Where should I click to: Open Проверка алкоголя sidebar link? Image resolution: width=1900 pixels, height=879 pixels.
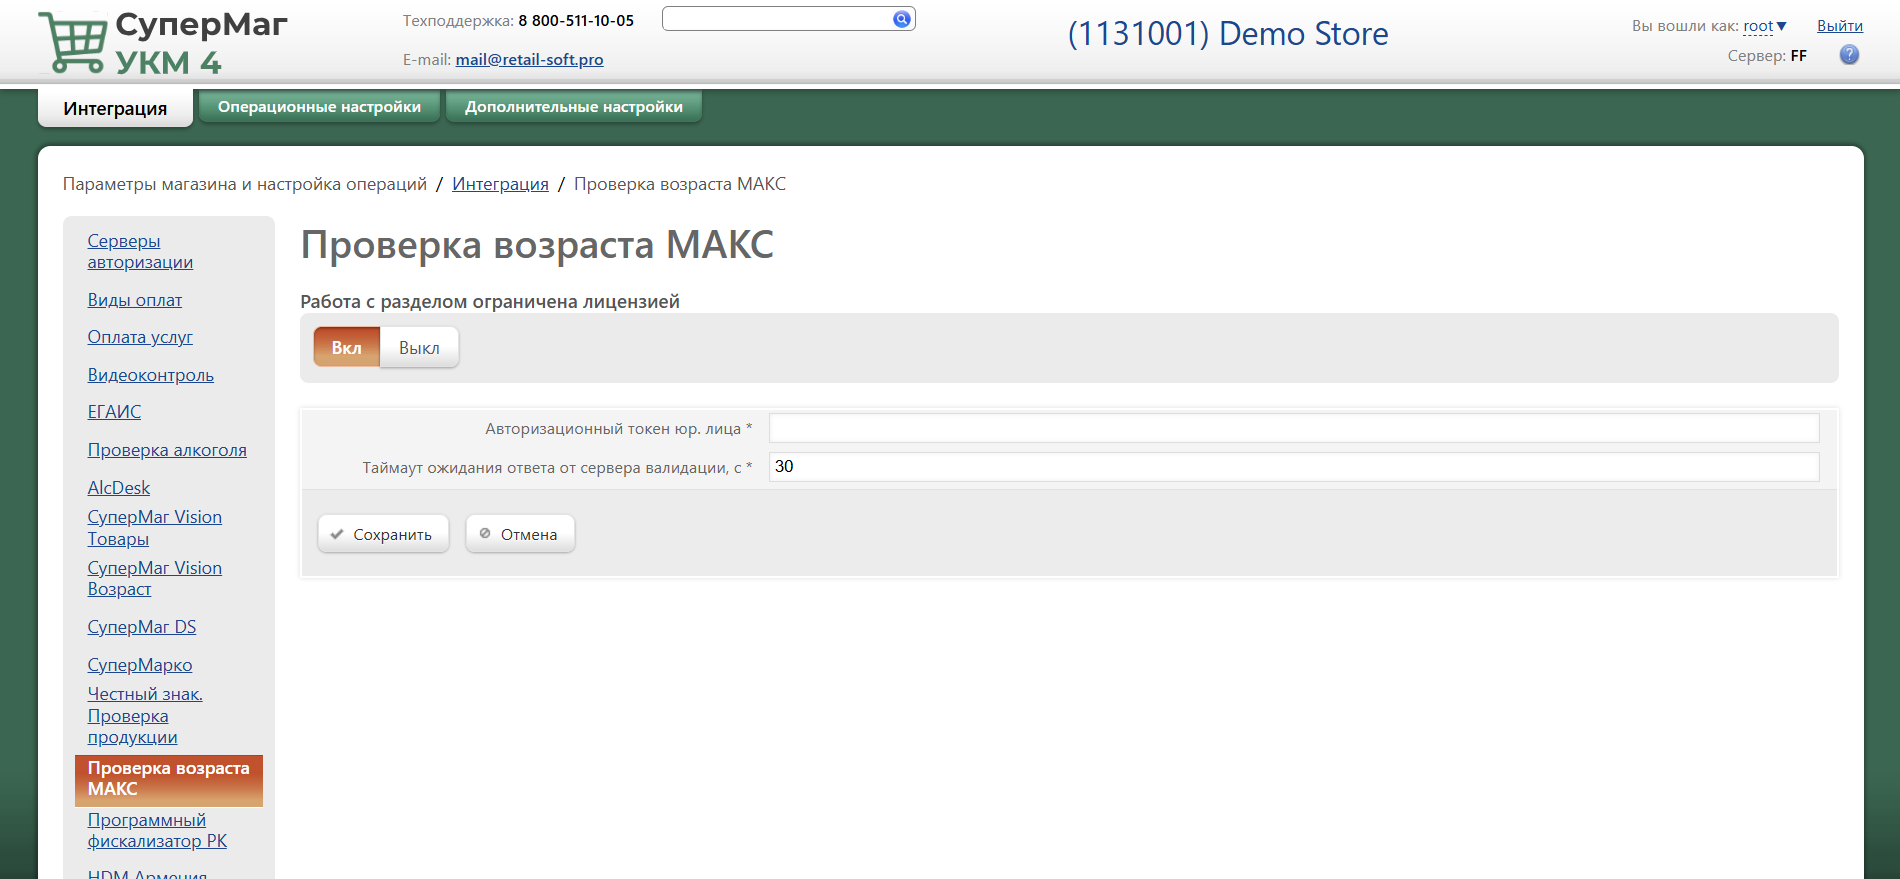click(167, 450)
